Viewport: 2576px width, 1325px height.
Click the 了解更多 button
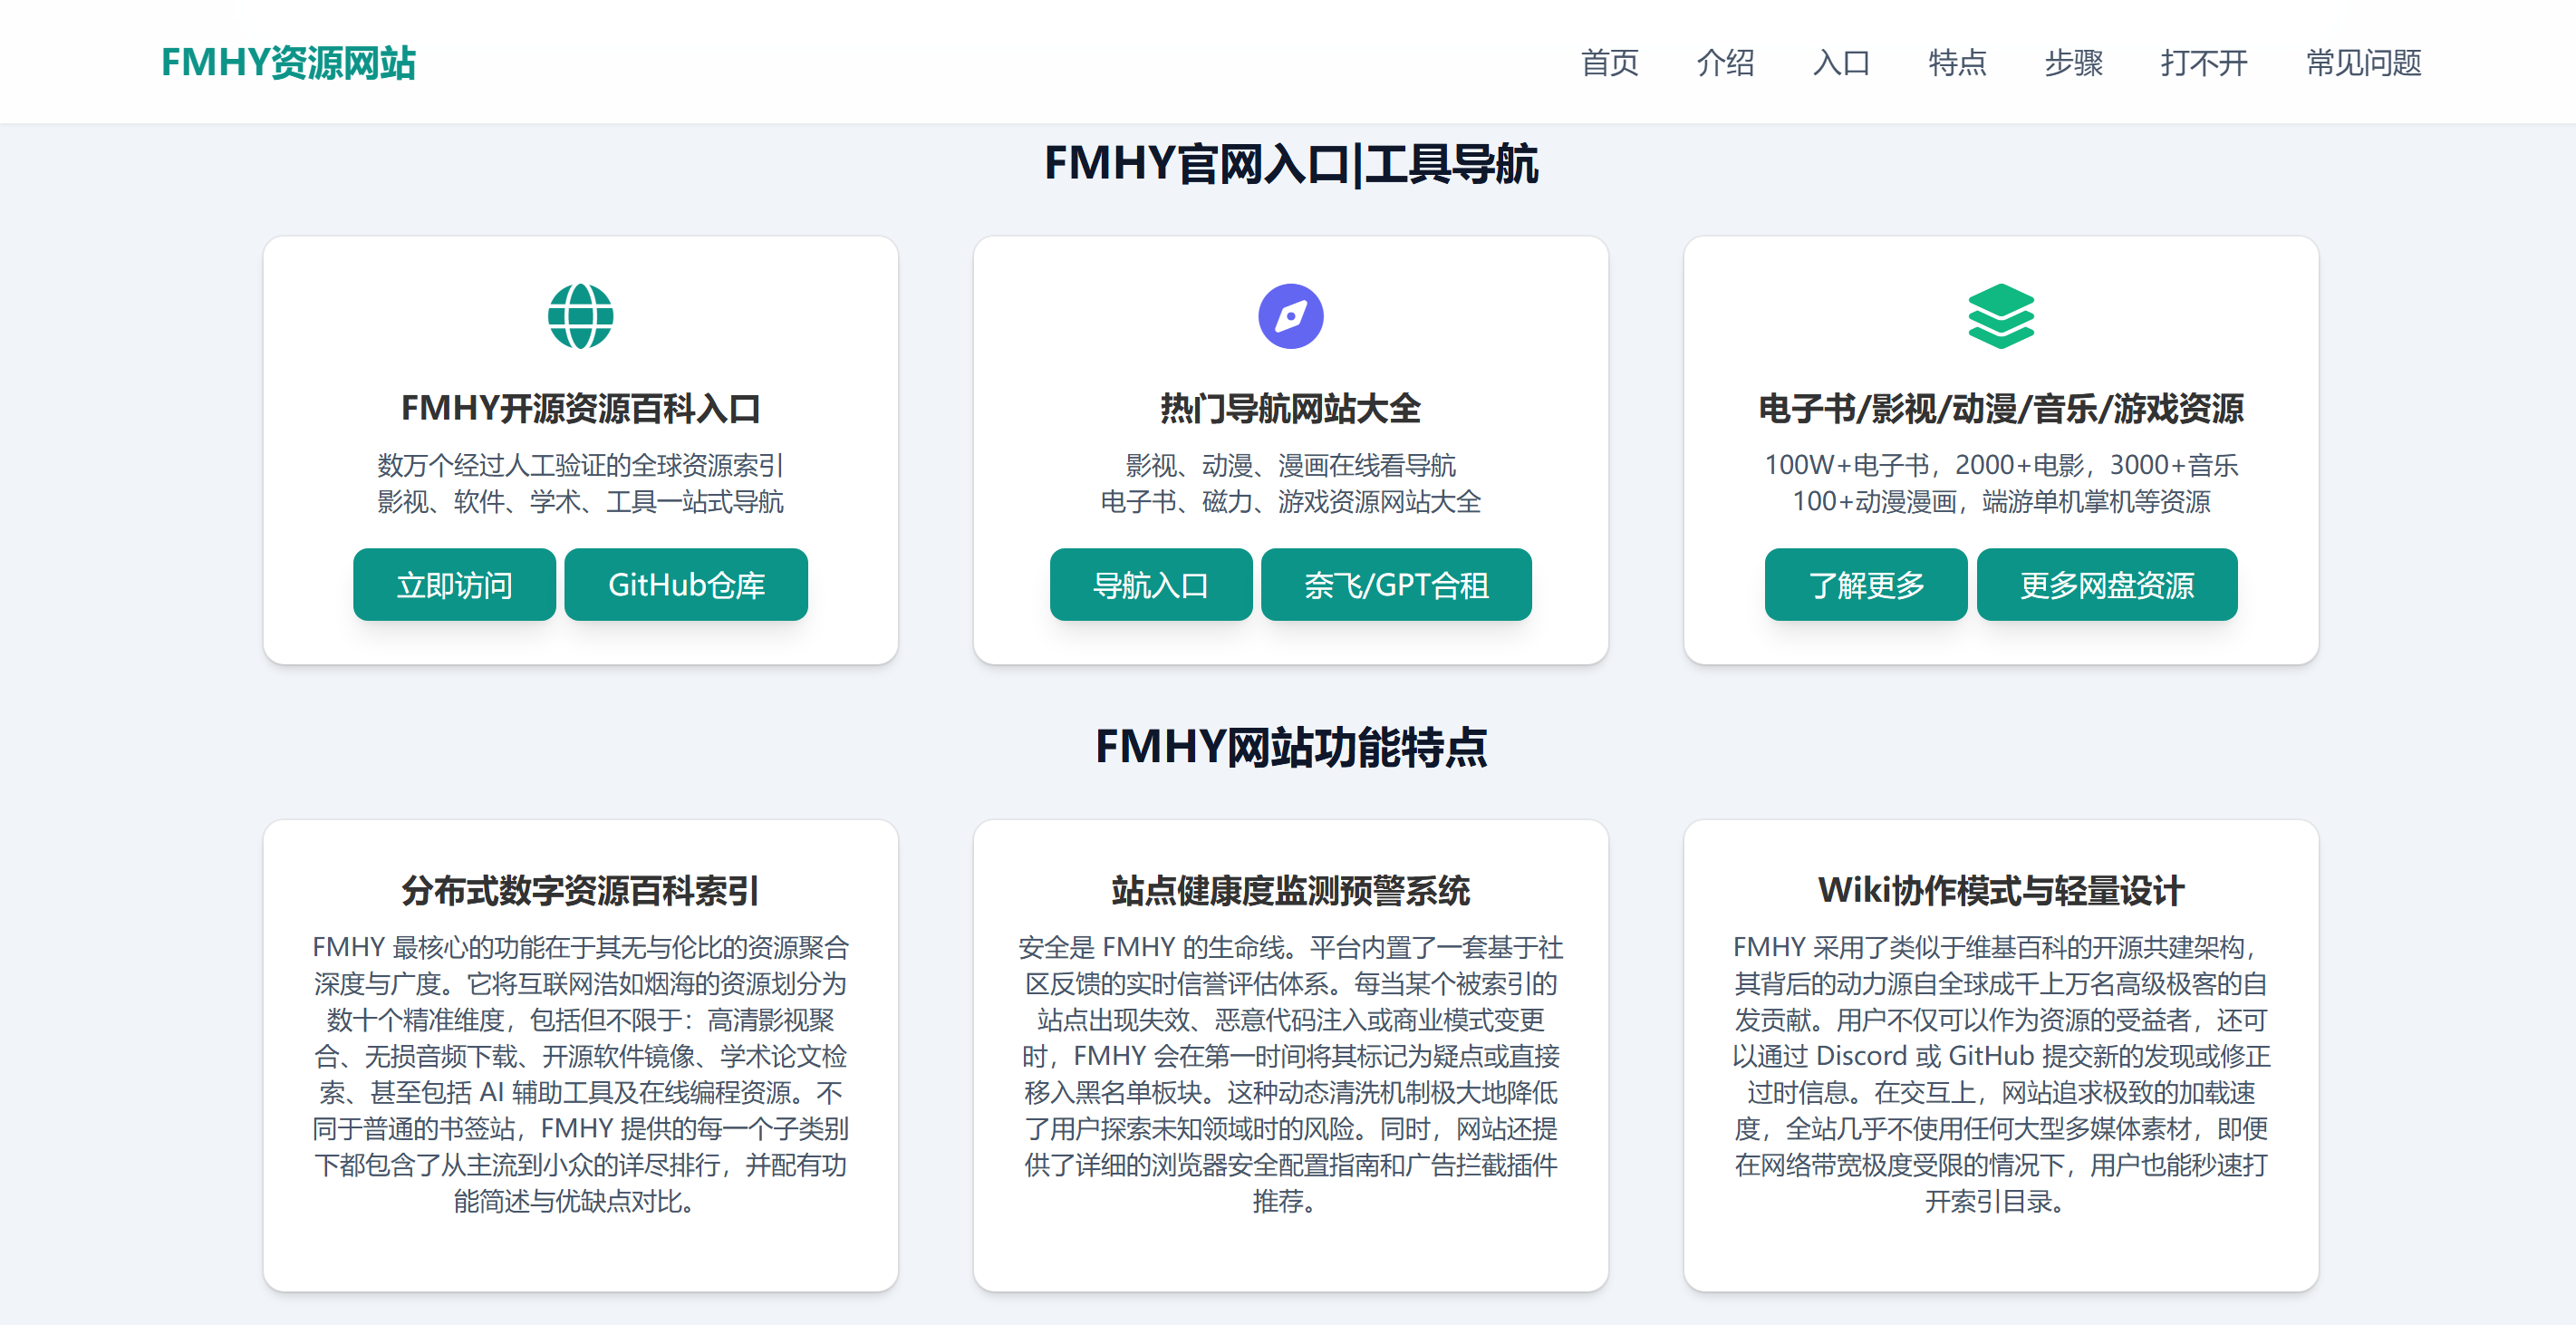tap(1865, 585)
